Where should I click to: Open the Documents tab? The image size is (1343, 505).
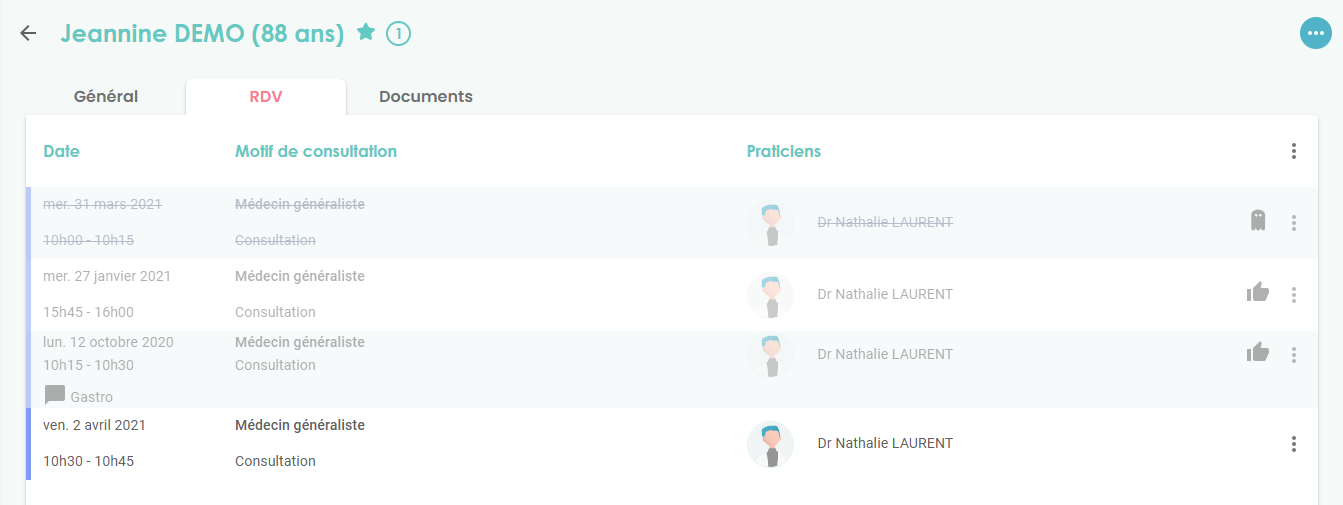pos(426,97)
